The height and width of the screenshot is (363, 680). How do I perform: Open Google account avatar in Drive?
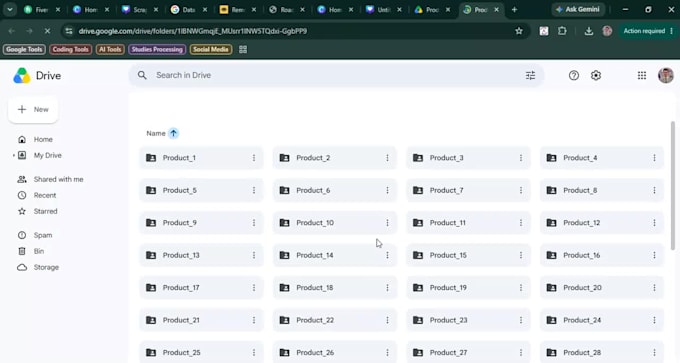click(666, 75)
